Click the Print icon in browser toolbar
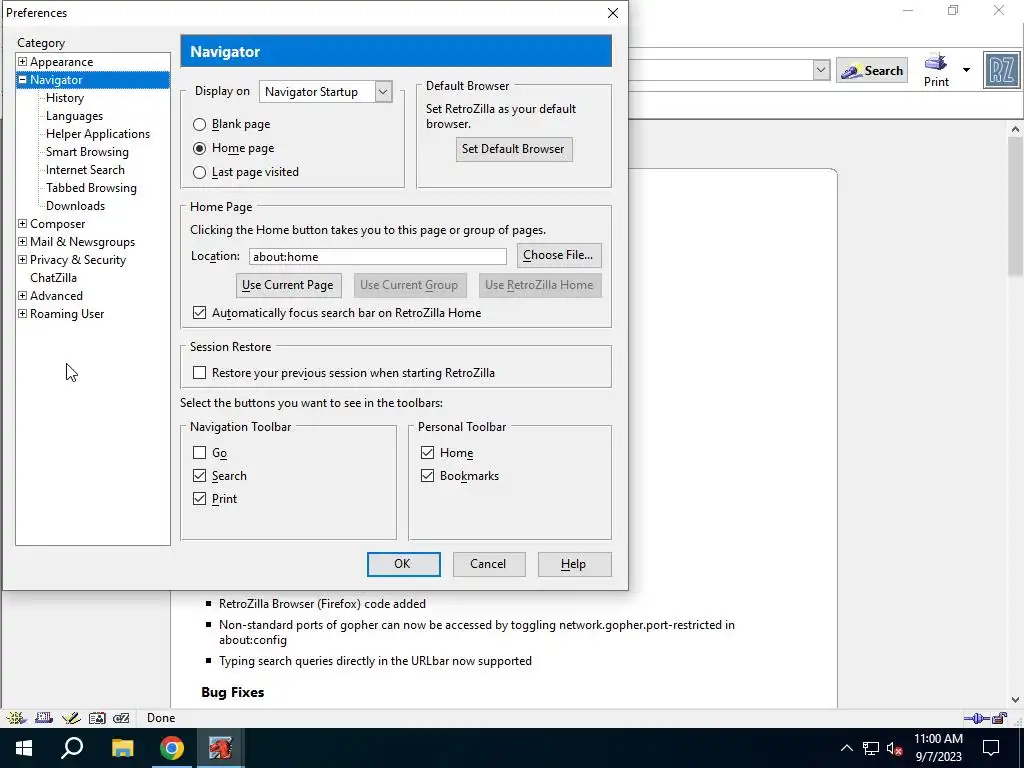The width and height of the screenshot is (1024, 768). (x=936, y=71)
